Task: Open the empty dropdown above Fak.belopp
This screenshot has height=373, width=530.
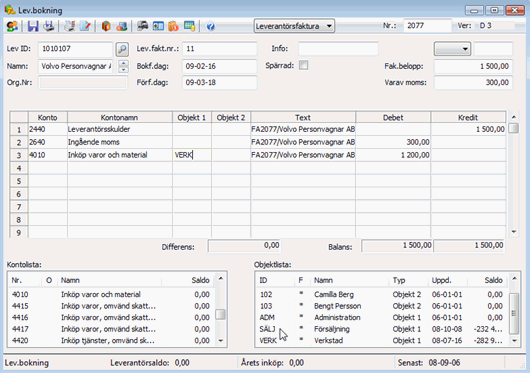Action: point(452,49)
